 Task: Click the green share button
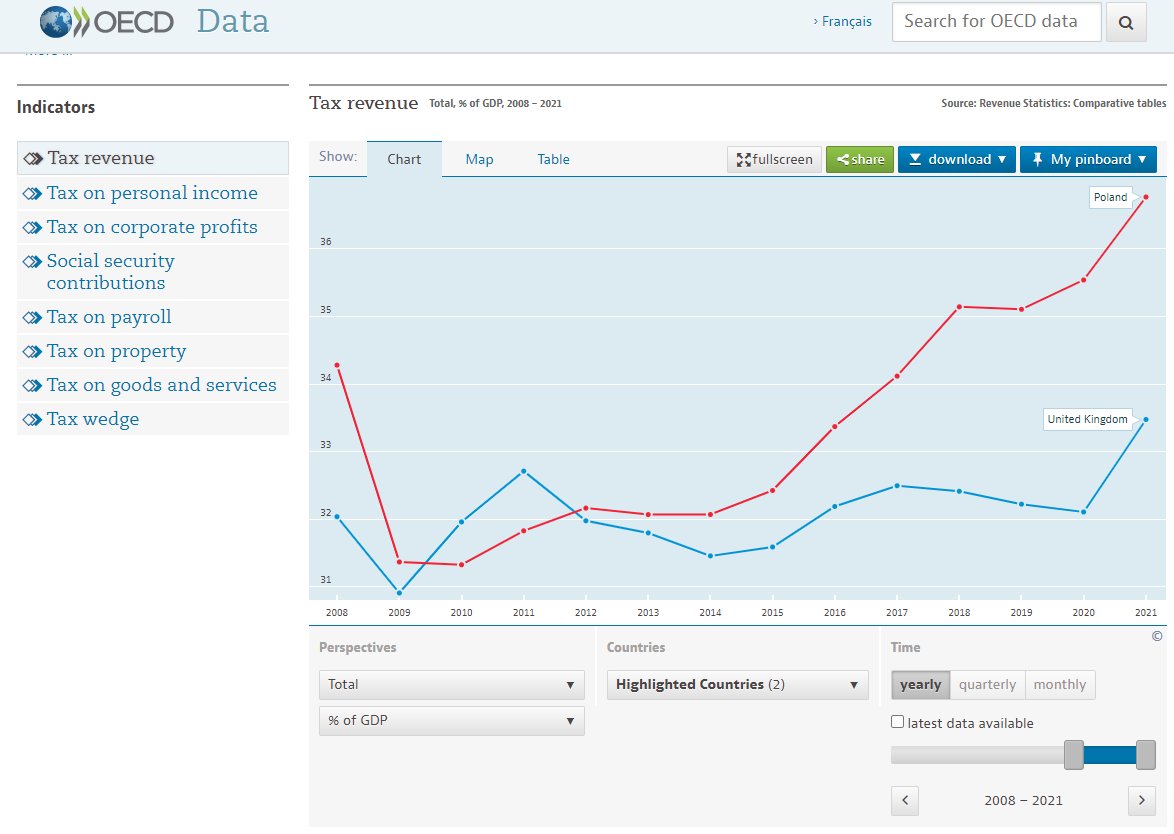pos(860,159)
